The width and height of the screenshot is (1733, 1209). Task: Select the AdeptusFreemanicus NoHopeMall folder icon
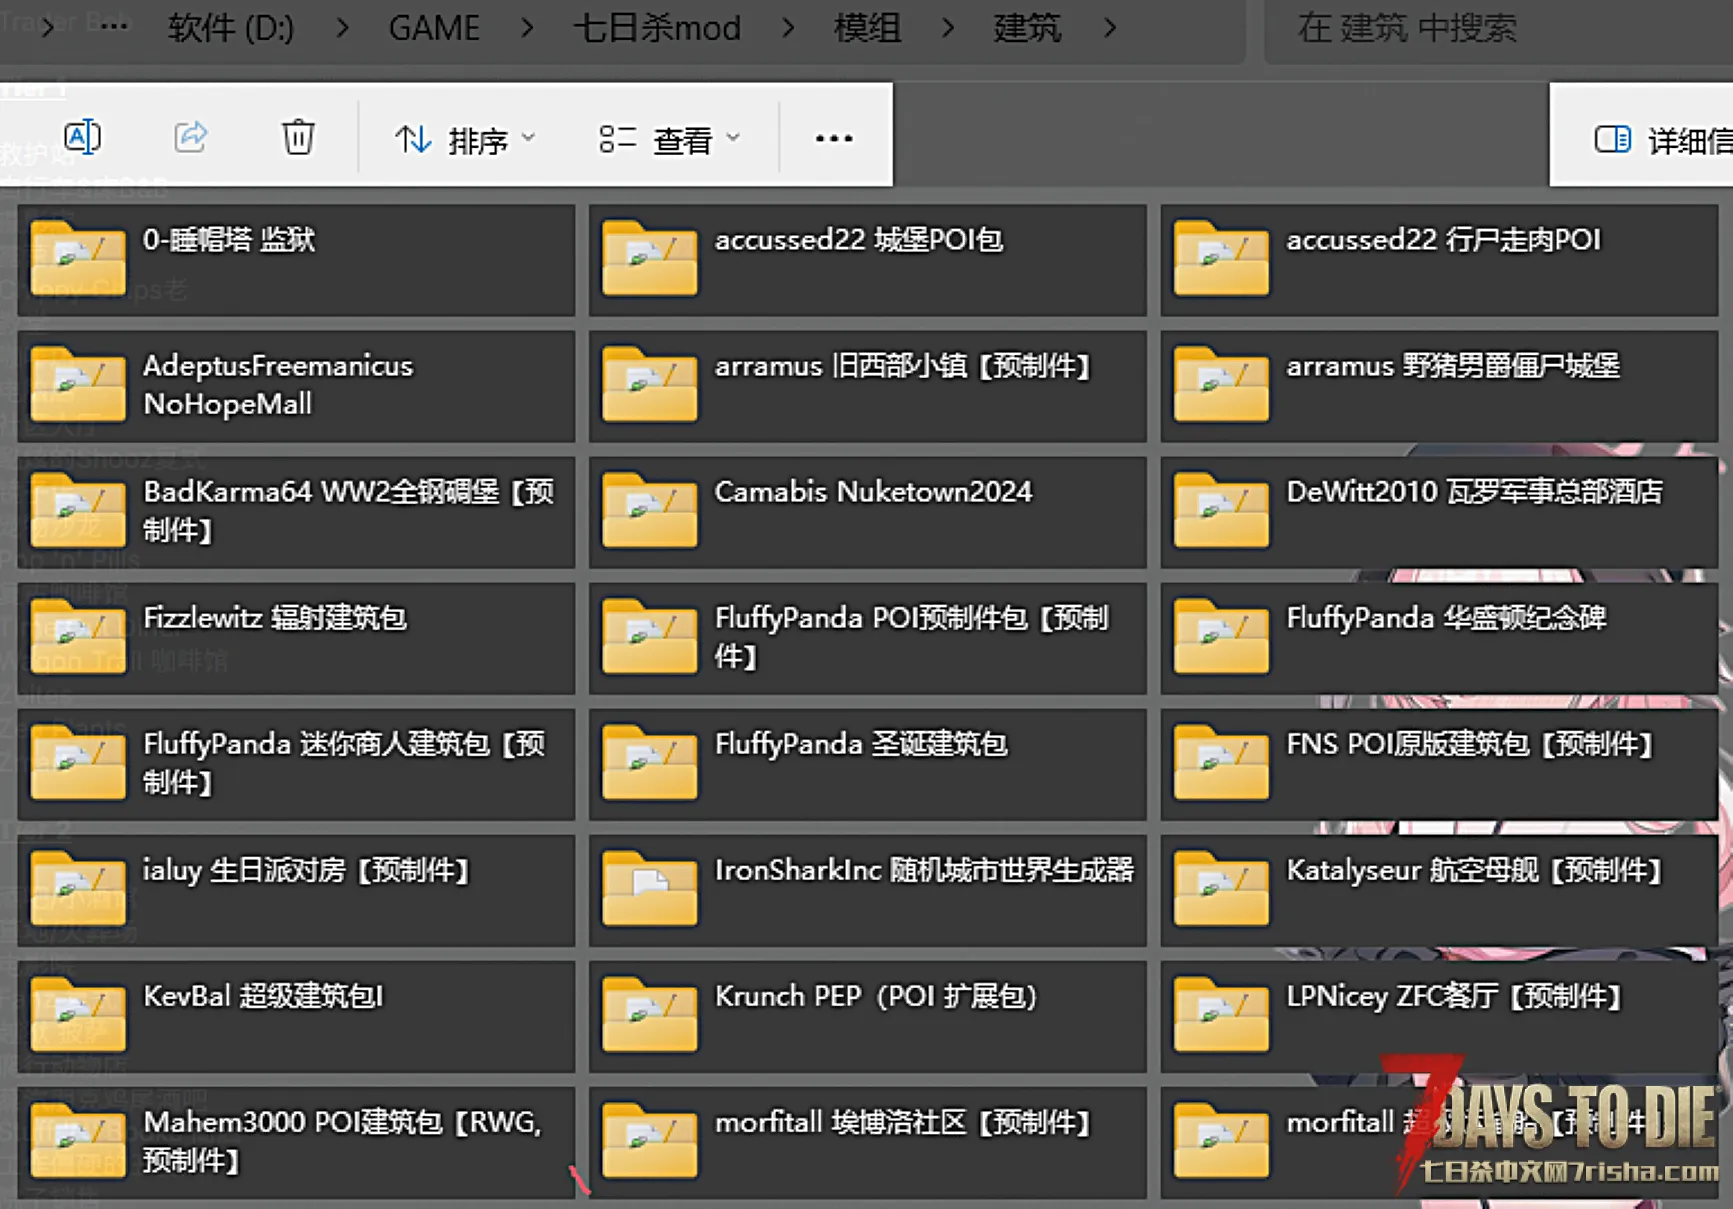pos(78,384)
